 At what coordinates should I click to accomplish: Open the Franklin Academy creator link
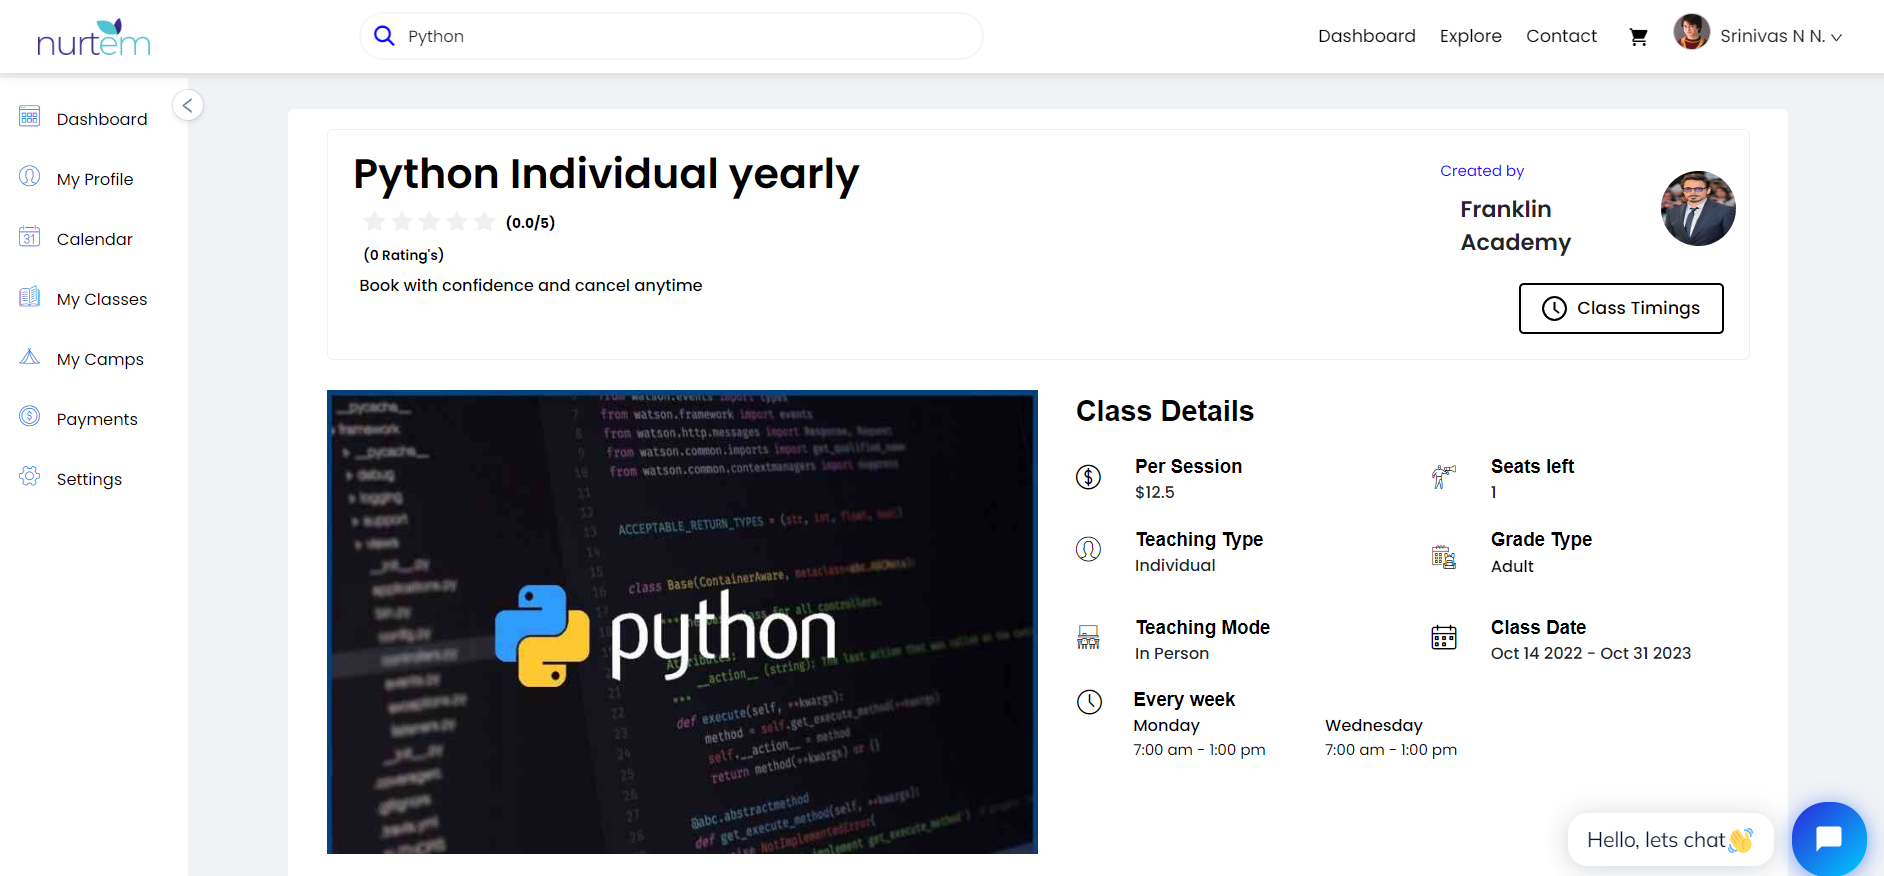1514,226
